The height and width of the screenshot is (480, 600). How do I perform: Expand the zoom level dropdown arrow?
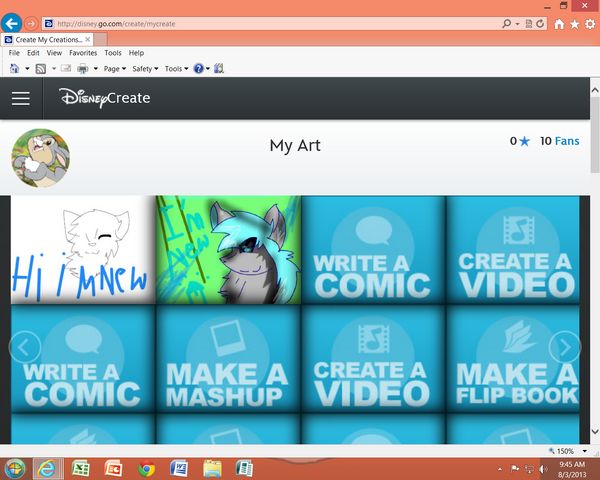584,451
